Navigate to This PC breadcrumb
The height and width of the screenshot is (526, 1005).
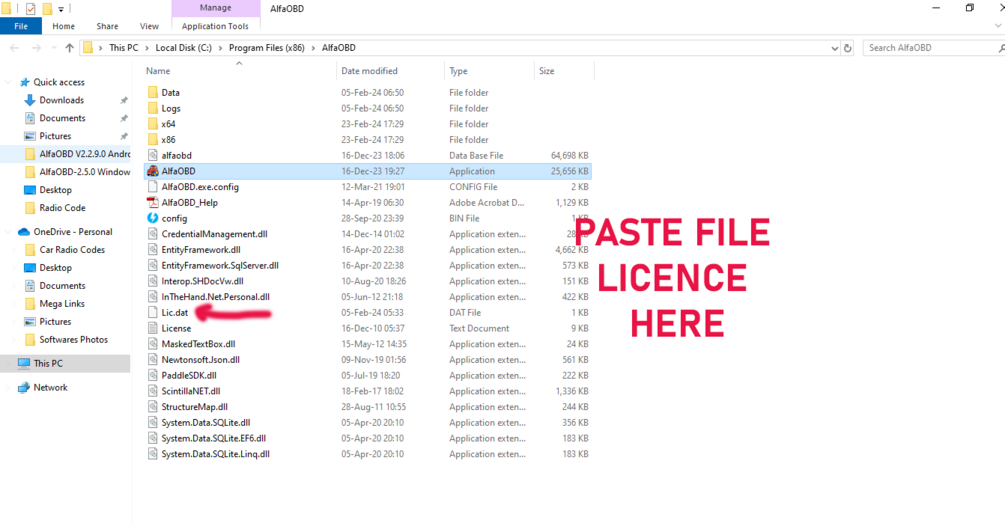tap(124, 48)
